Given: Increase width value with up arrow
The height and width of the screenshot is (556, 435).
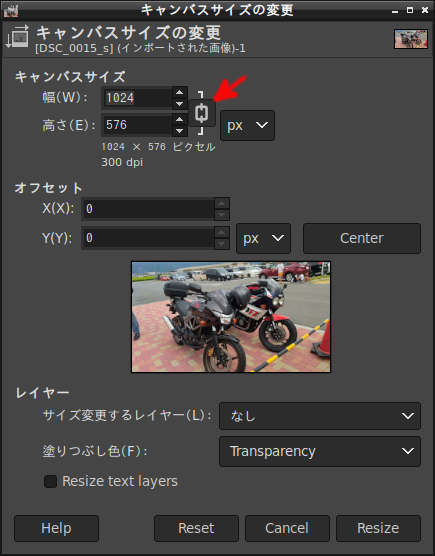Looking at the screenshot, I should [x=180, y=92].
